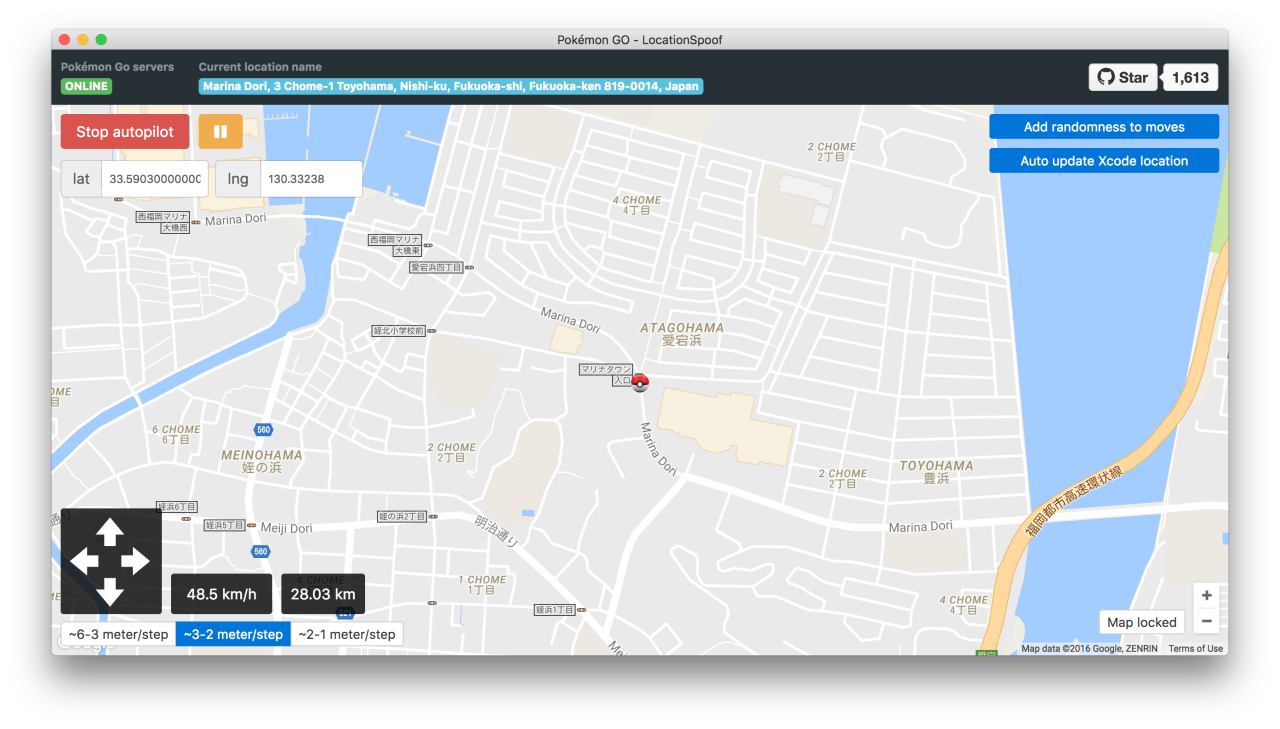Zoom out the map with minus icon
This screenshot has height=729, width=1280.
click(x=1206, y=621)
